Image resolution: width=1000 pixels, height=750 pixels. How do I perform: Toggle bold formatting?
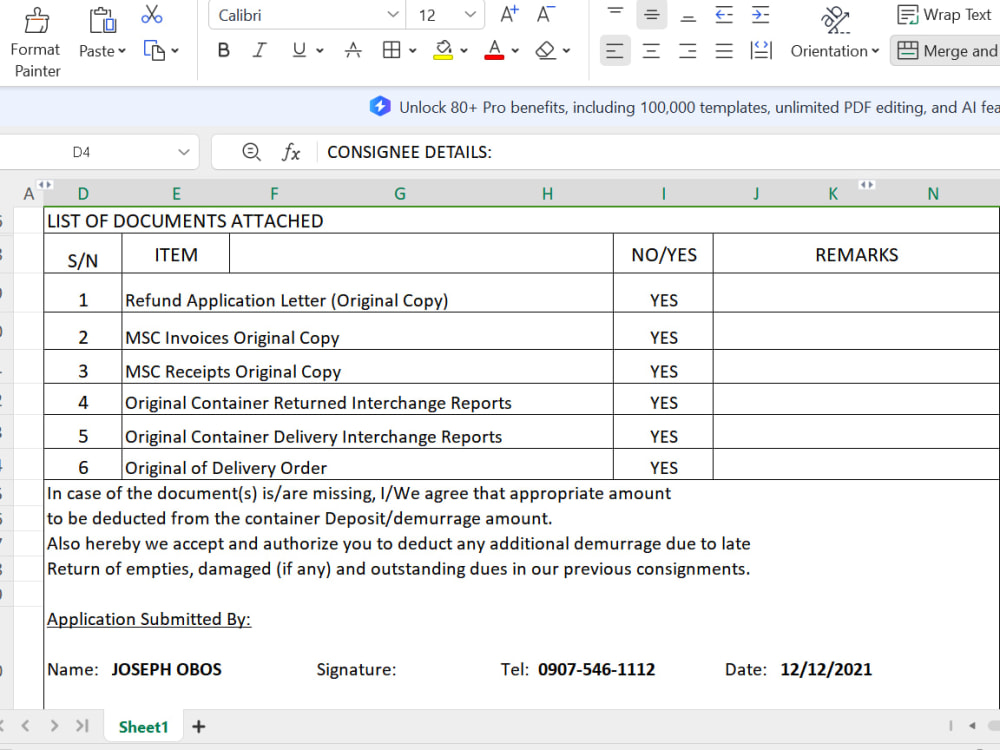[x=223, y=50]
